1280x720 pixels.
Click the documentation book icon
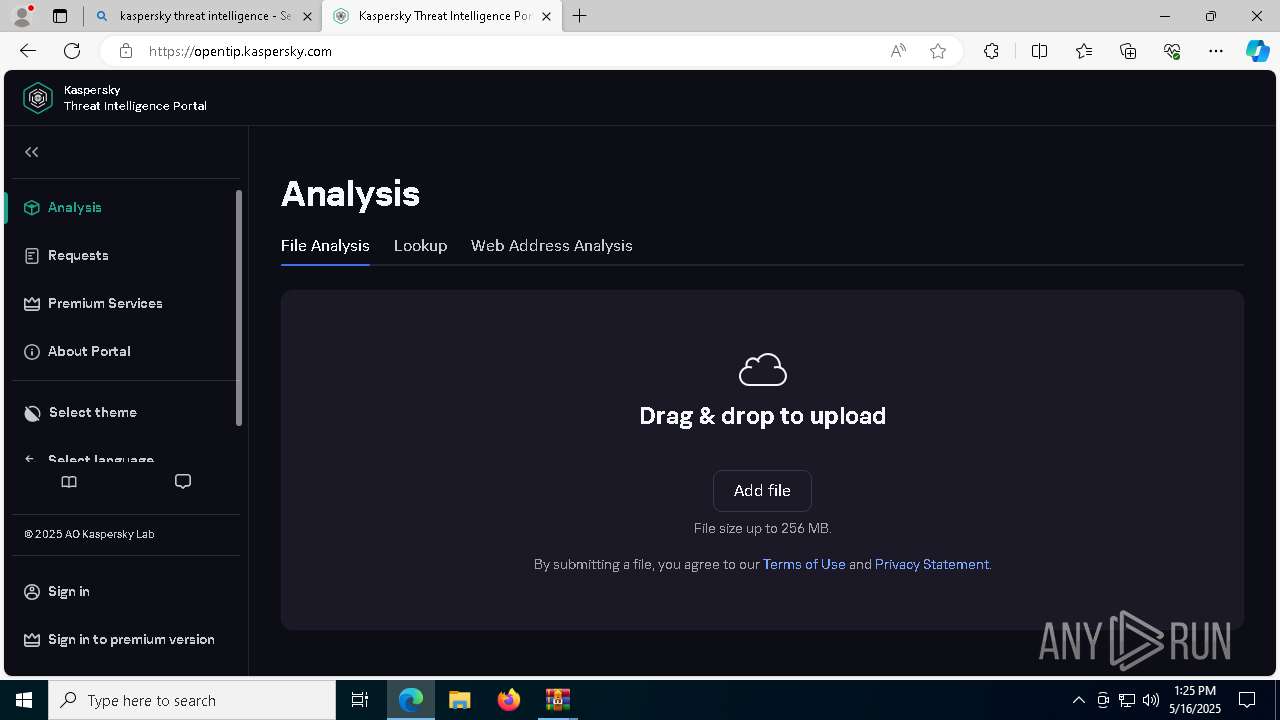(x=69, y=482)
